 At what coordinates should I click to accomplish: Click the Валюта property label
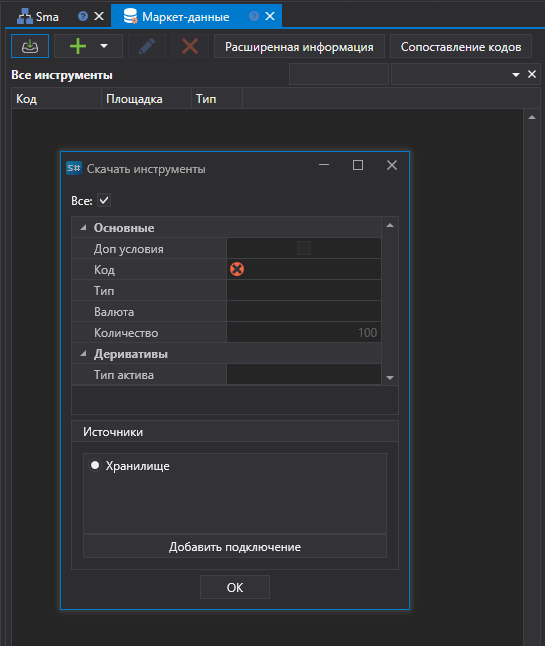pyautogui.click(x=114, y=312)
